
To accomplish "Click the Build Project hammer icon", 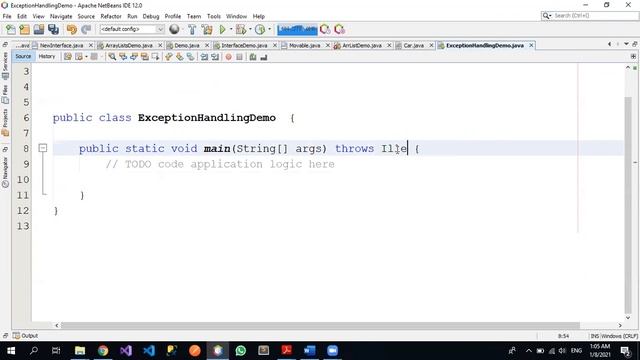I will click(x=192, y=29).
